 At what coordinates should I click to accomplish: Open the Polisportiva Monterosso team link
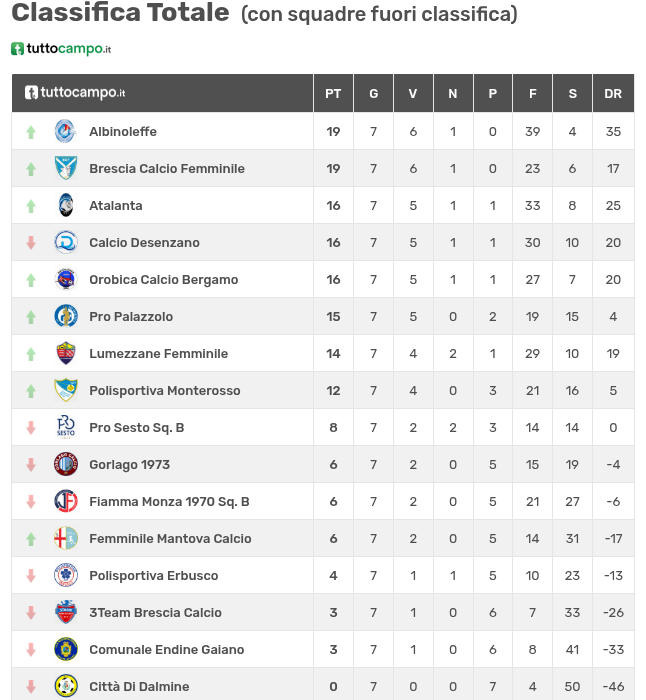[164, 390]
